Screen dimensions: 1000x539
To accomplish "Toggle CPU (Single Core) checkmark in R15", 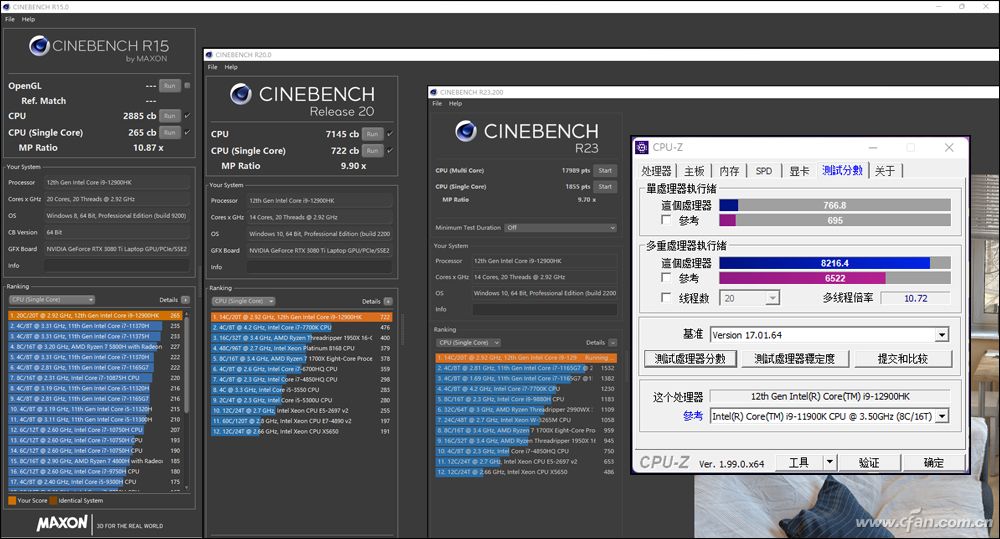I will point(187,132).
